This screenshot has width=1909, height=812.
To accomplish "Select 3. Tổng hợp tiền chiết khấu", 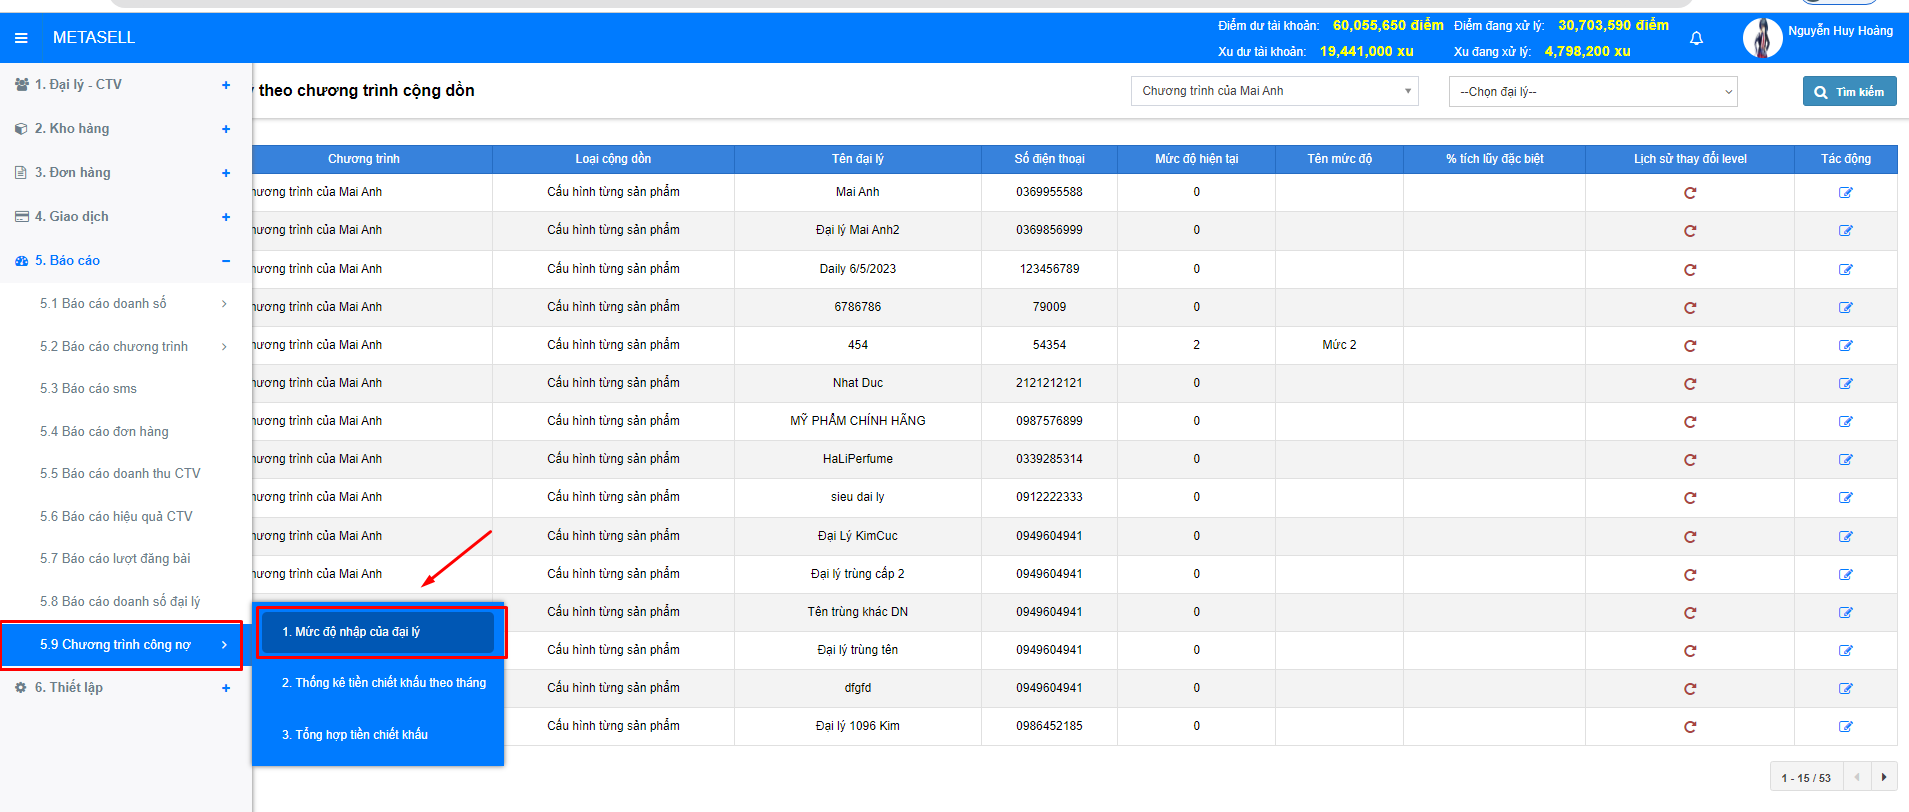I will [355, 735].
